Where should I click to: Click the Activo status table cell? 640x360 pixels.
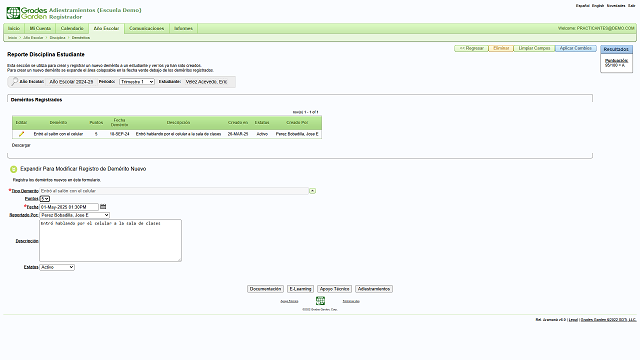tap(262, 134)
